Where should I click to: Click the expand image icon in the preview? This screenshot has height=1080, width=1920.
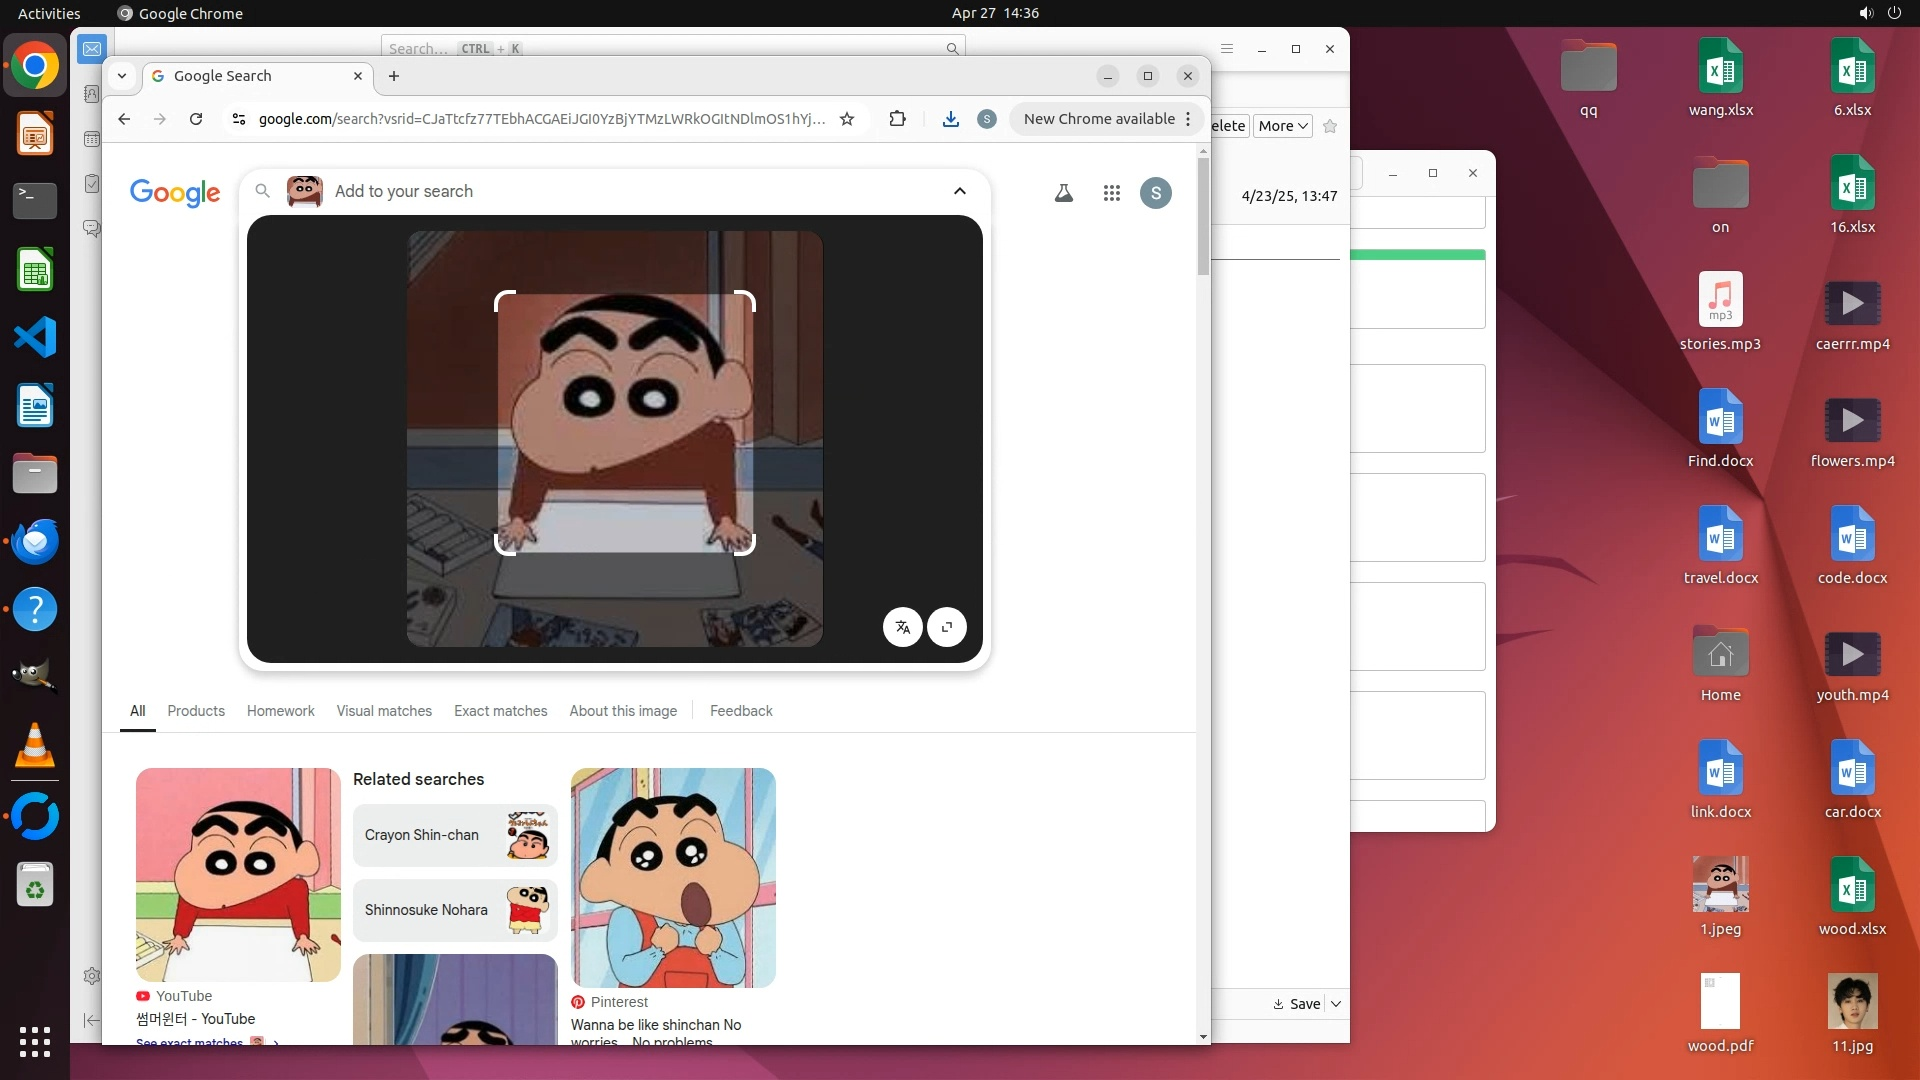946,627
